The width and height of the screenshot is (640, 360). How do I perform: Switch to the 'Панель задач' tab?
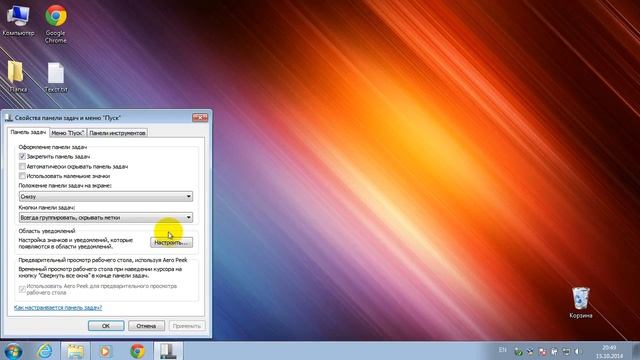[28, 132]
